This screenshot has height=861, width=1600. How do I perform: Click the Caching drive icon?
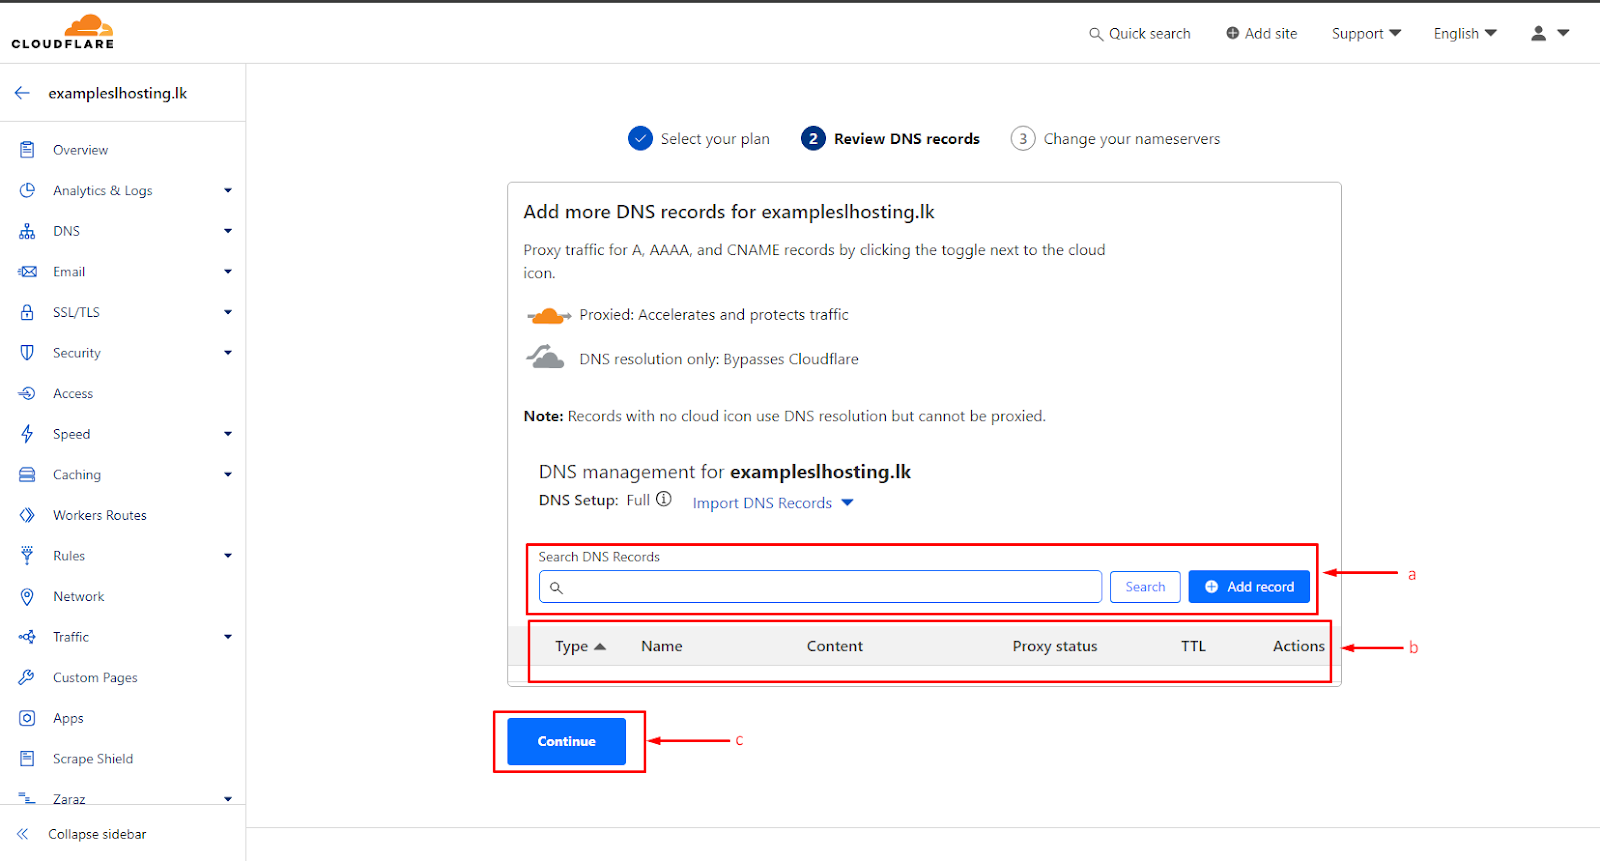[27, 475]
